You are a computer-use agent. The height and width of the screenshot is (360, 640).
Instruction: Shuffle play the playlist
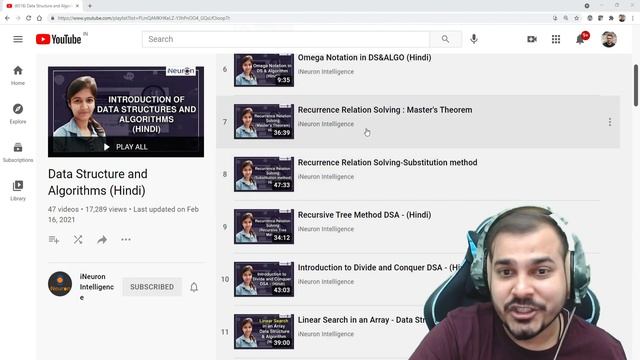tap(78, 240)
